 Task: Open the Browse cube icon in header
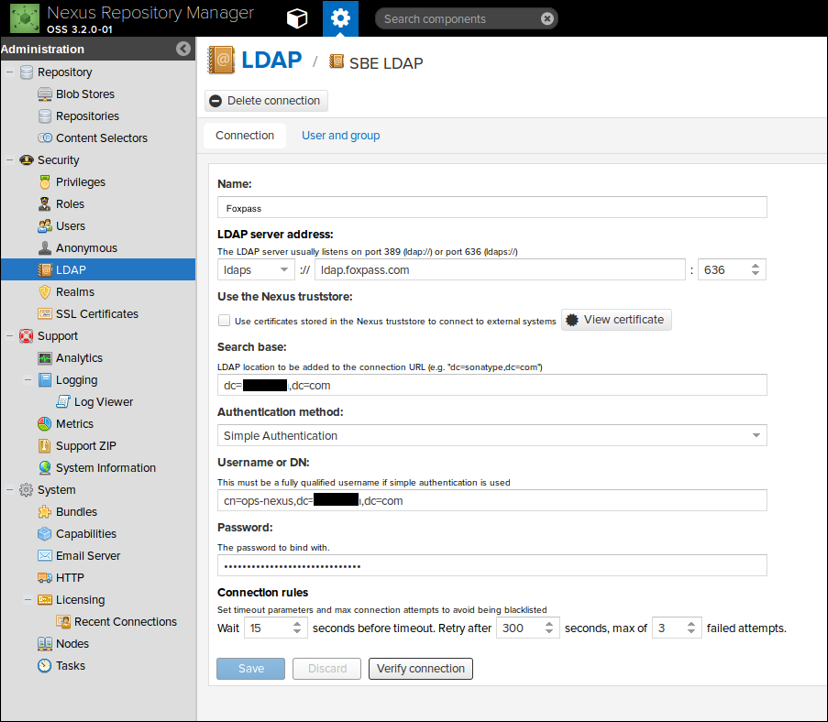[x=297, y=19]
